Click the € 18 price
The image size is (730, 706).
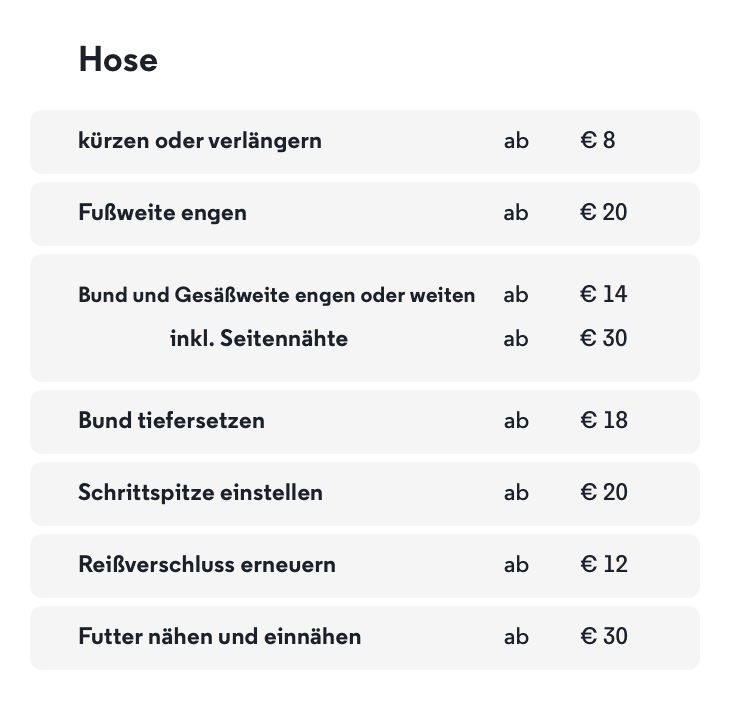click(604, 421)
